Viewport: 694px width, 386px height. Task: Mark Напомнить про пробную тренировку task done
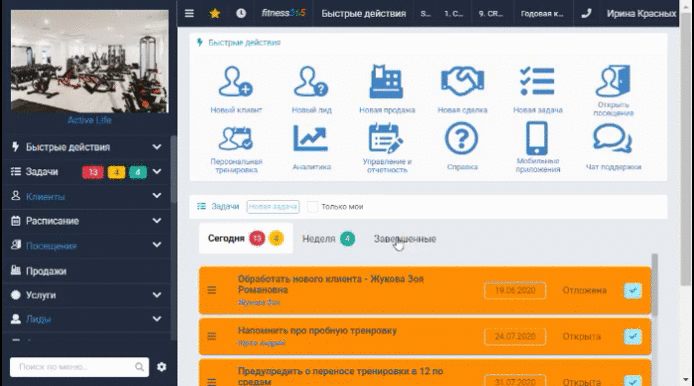632,336
